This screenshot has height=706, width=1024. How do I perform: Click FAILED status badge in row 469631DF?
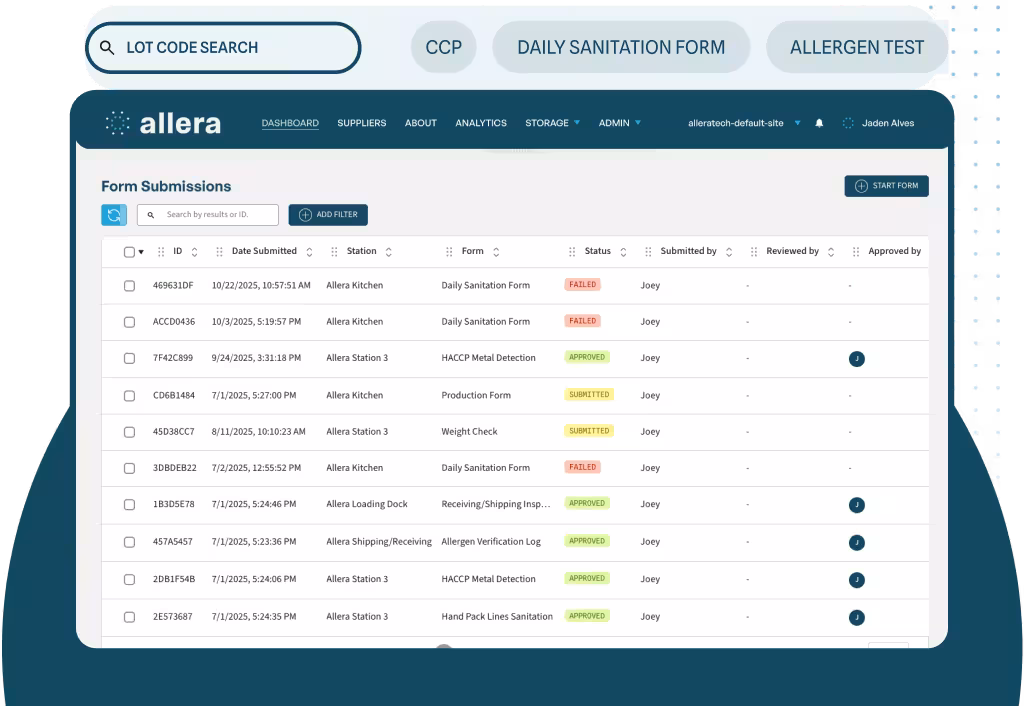583,285
